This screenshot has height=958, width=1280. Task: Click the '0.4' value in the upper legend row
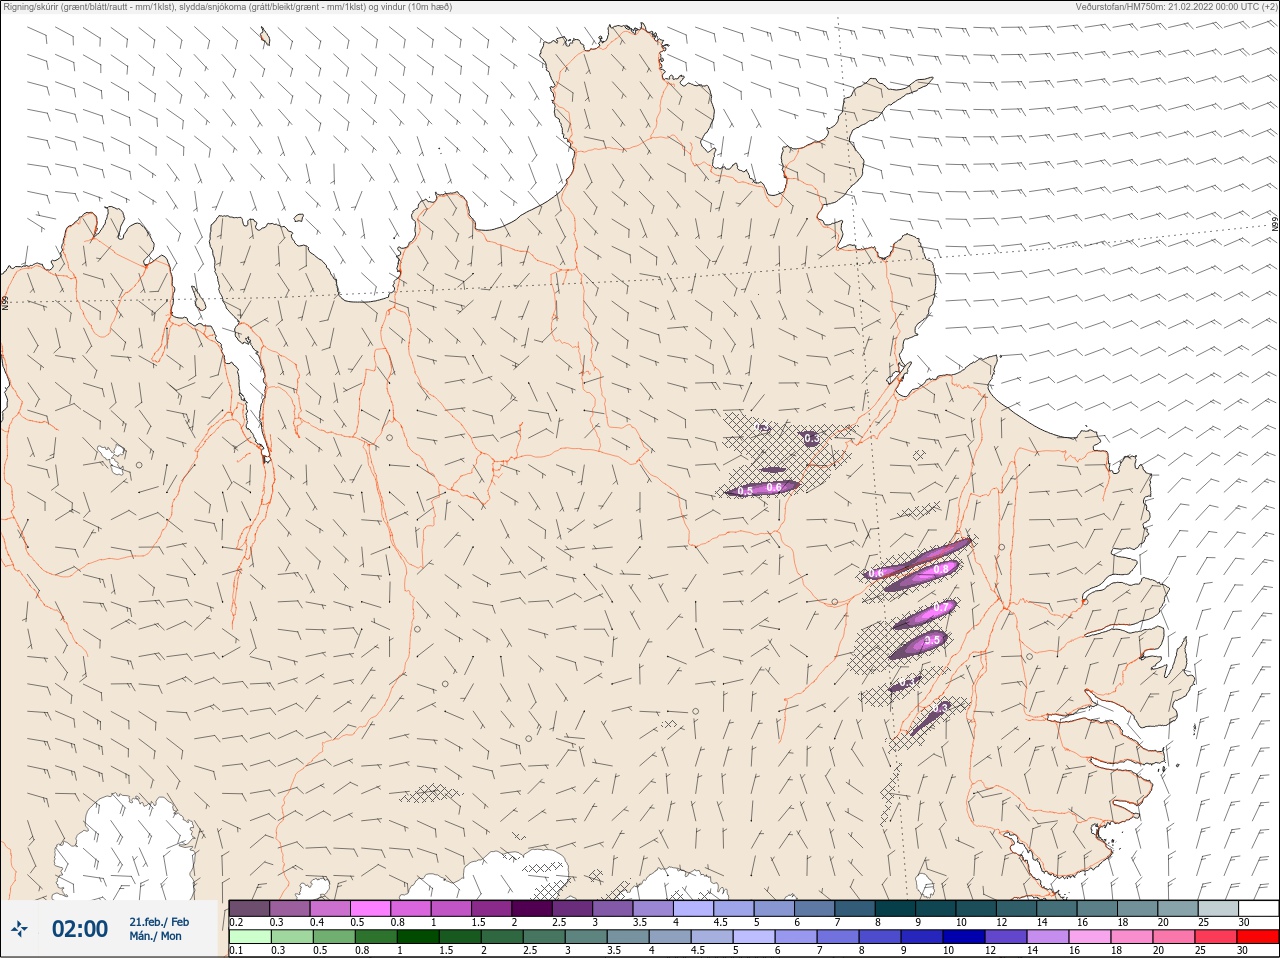point(317,922)
